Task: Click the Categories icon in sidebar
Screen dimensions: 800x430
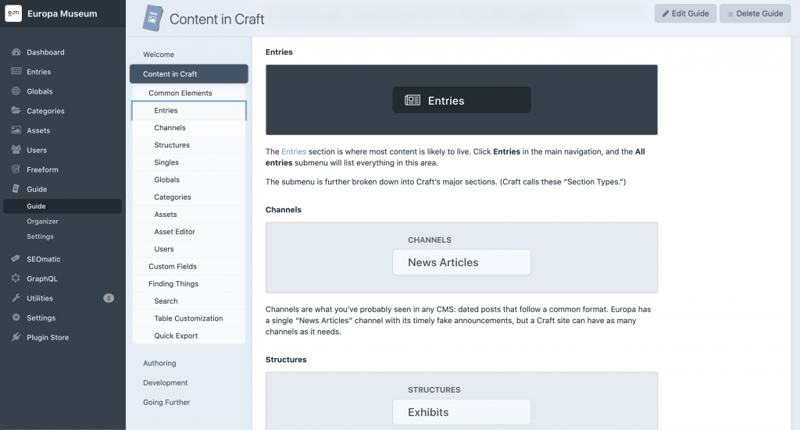Action: (x=16, y=111)
